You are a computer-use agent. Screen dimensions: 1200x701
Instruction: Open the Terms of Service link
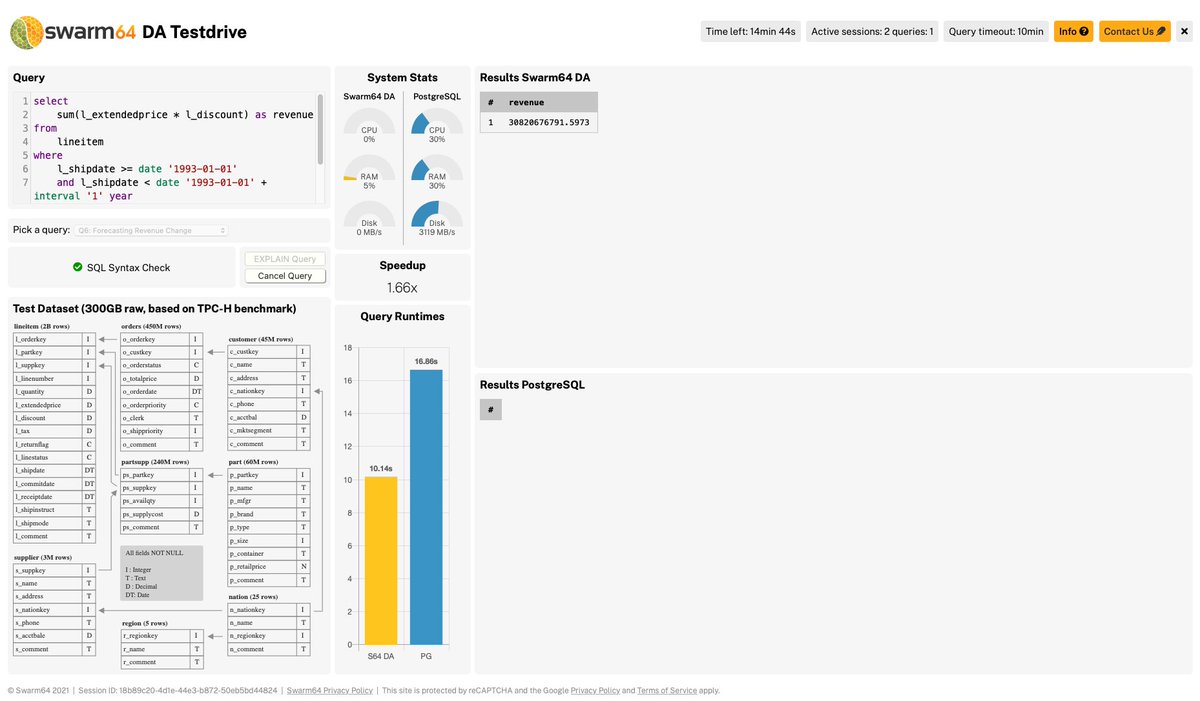pos(667,689)
